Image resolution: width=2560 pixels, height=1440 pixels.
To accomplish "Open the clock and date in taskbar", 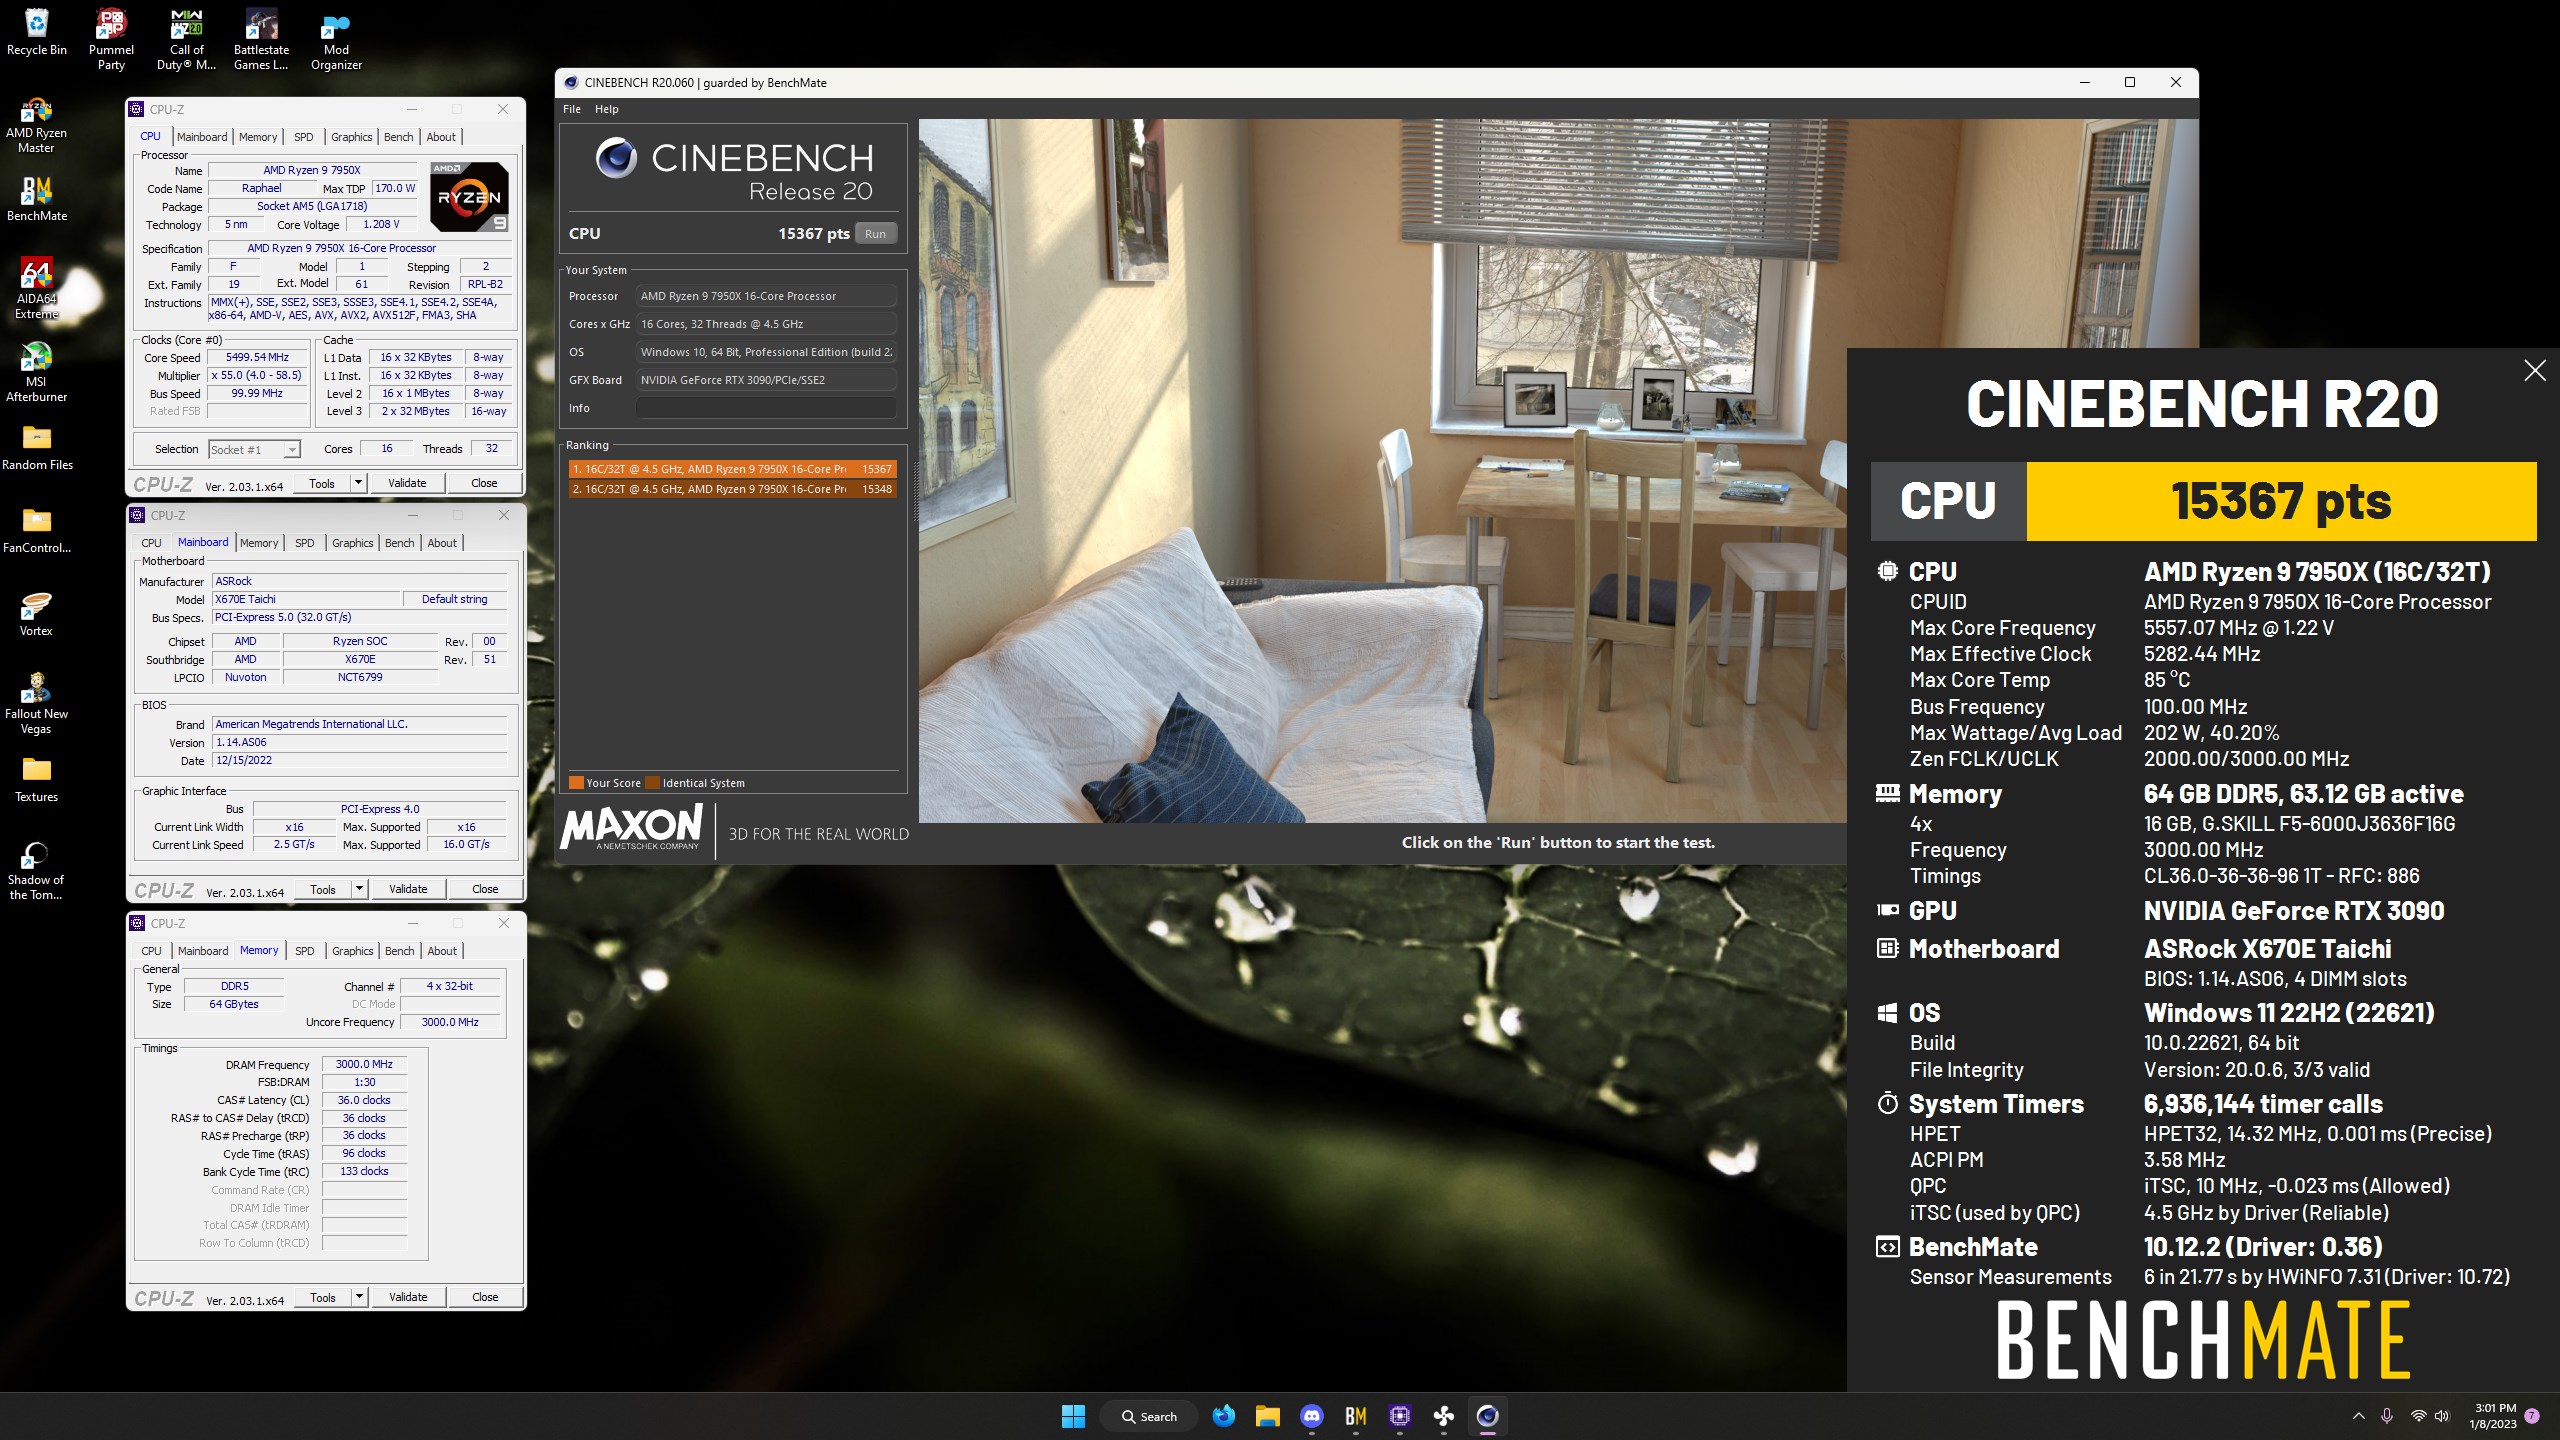I will coord(2493,1416).
